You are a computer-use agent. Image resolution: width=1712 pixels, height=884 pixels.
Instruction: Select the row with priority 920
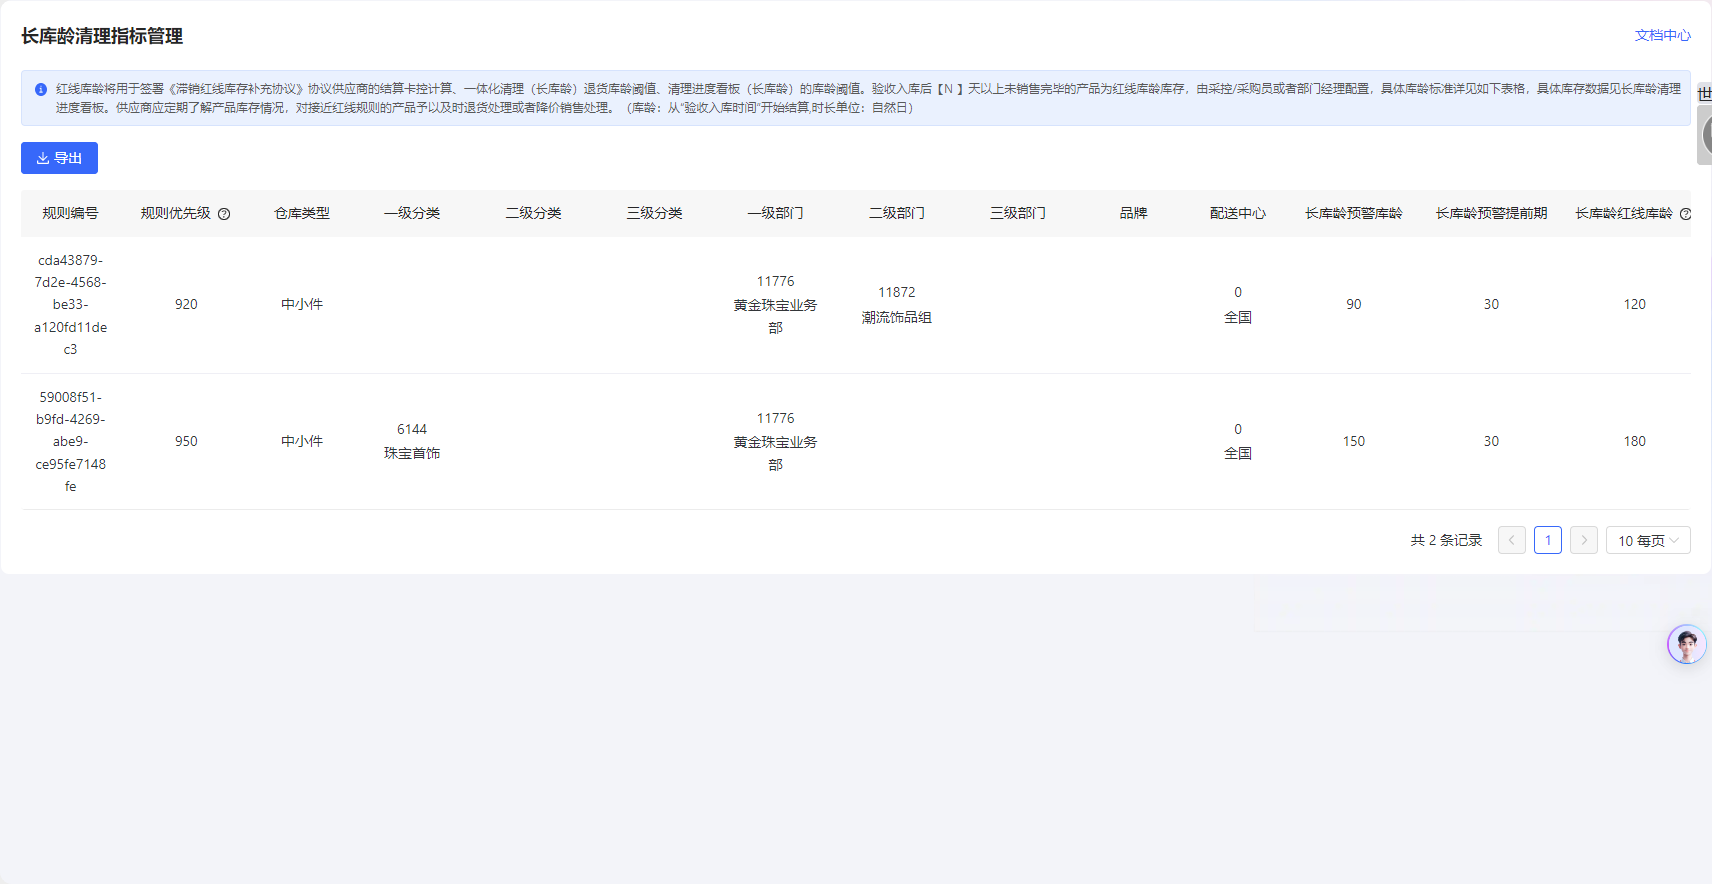pyautogui.click(x=186, y=304)
